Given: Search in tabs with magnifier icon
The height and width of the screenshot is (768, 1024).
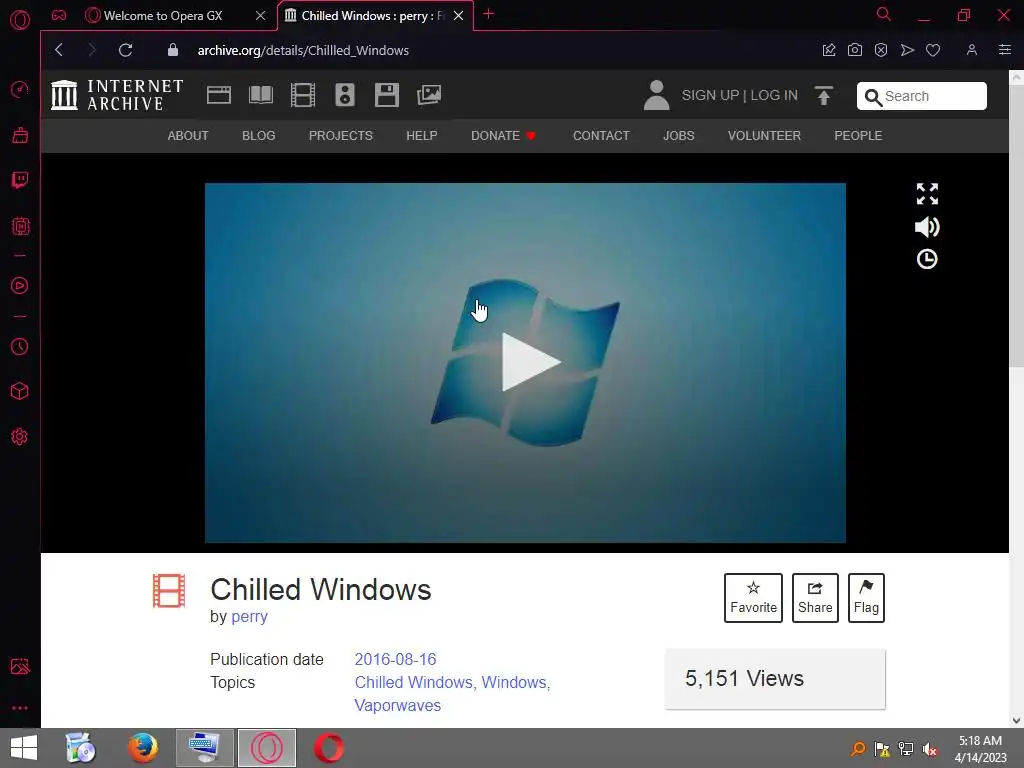Looking at the screenshot, I should pos(884,14).
